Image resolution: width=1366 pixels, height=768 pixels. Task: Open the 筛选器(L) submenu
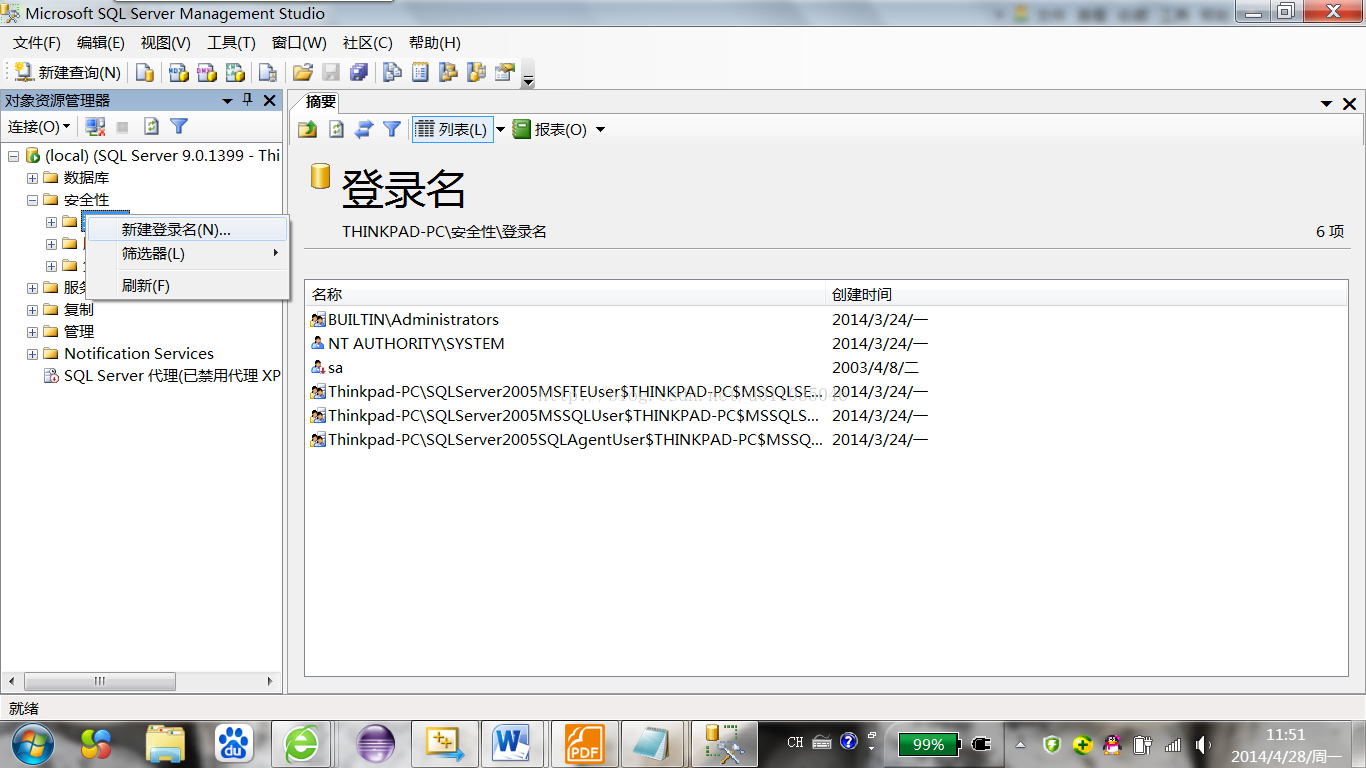point(188,254)
